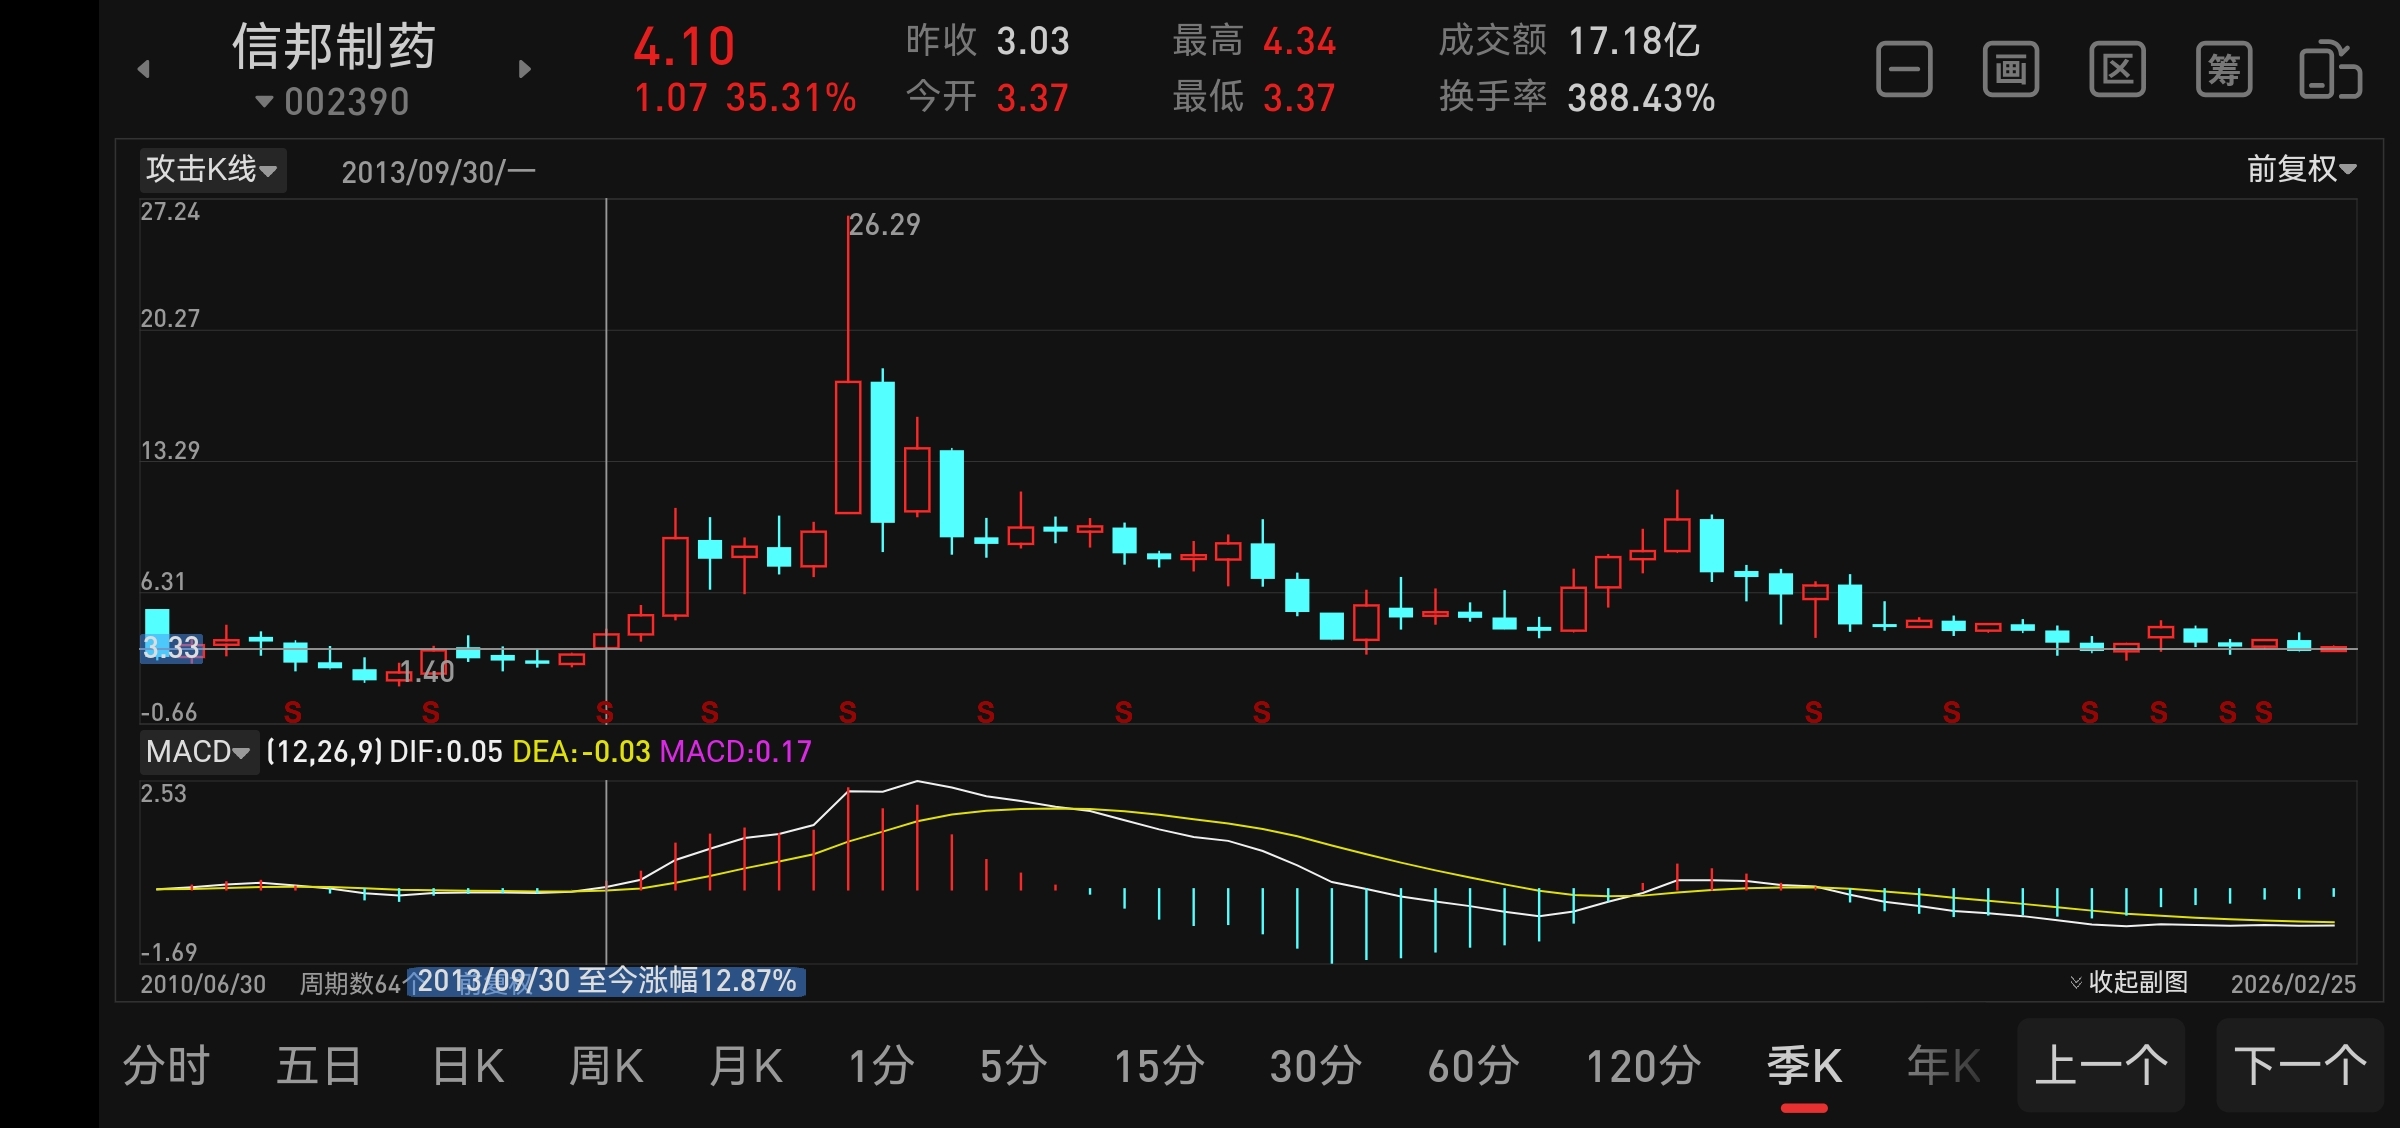Open the 前复权 adjustment dropdown
This screenshot has width=2400, height=1128.
(x=2301, y=169)
